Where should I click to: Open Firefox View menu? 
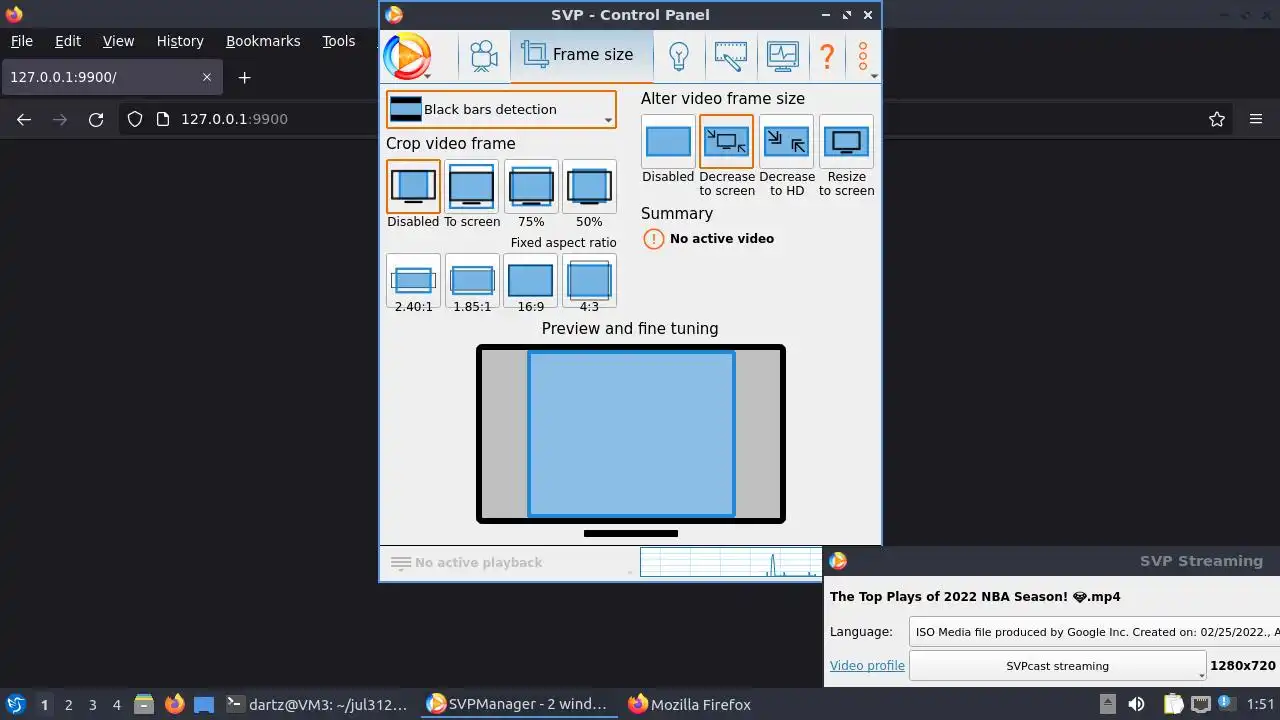coord(118,41)
